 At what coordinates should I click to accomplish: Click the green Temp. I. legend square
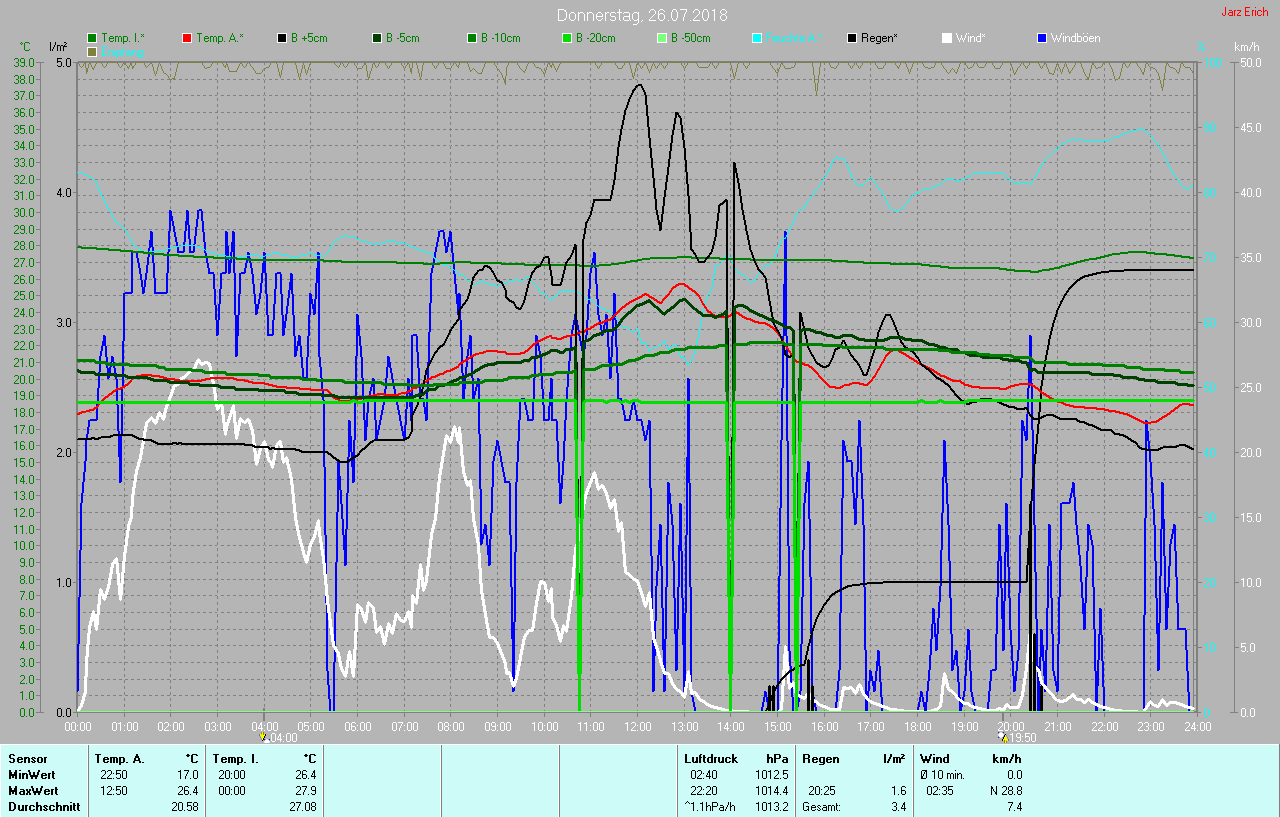(93, 38)
